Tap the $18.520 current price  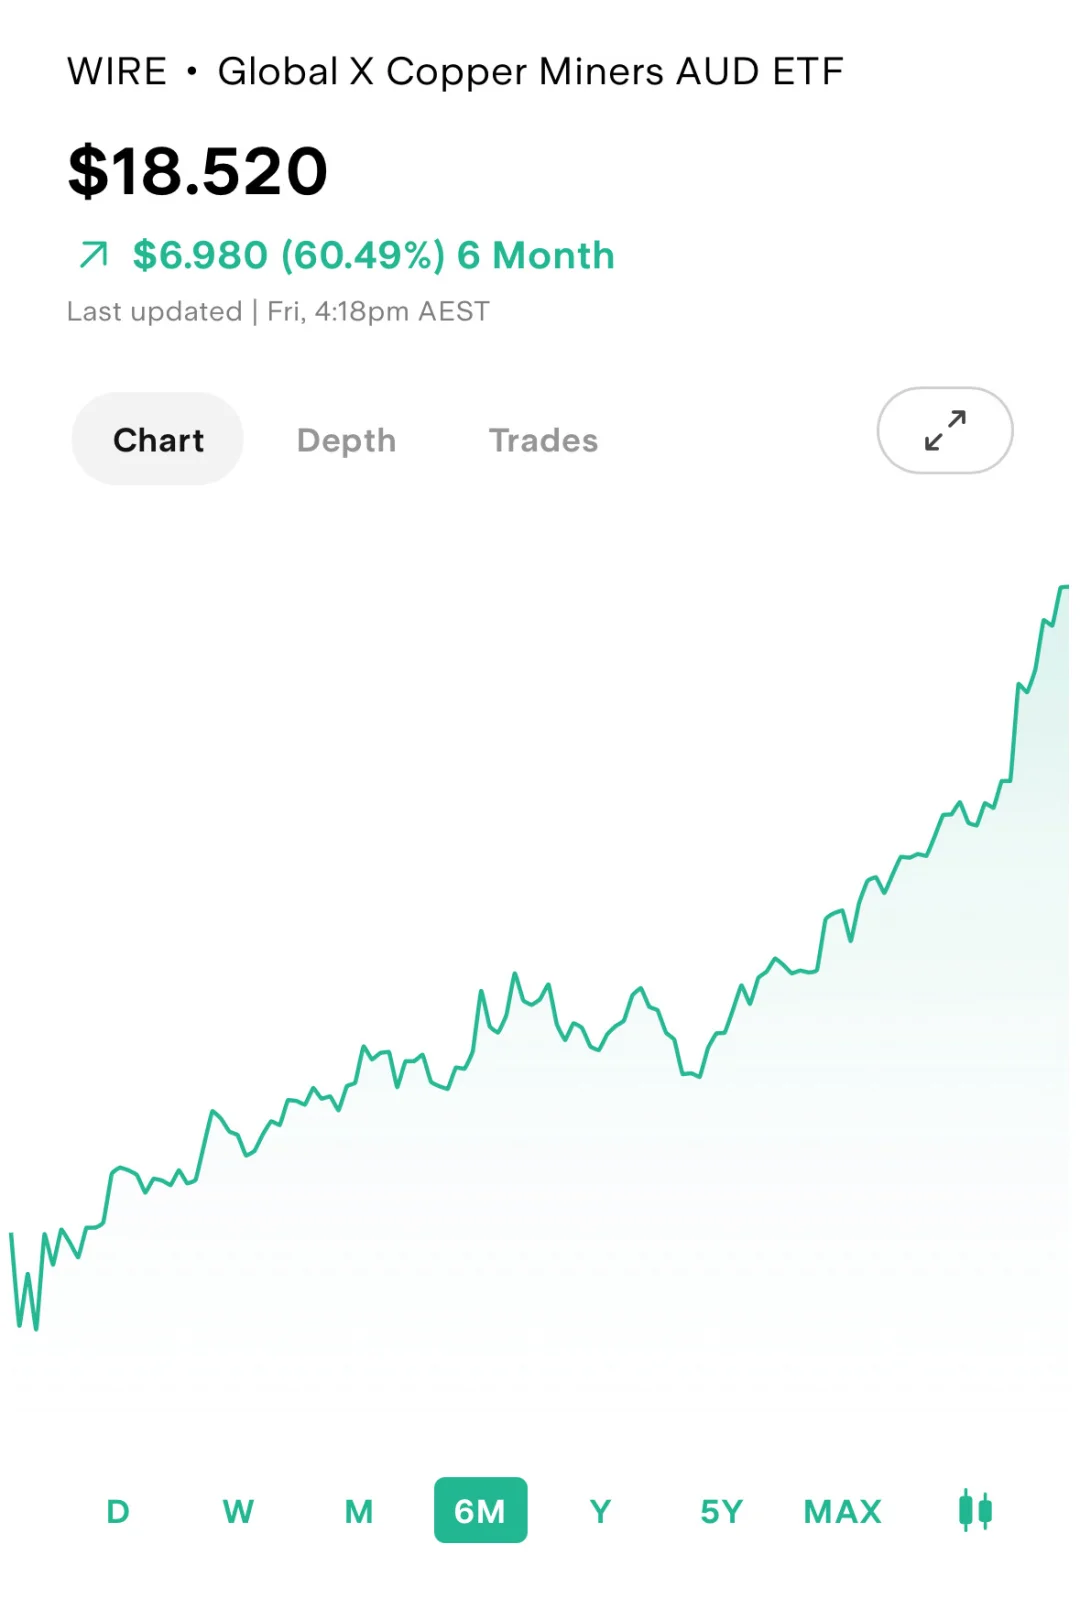pos(198,171)
